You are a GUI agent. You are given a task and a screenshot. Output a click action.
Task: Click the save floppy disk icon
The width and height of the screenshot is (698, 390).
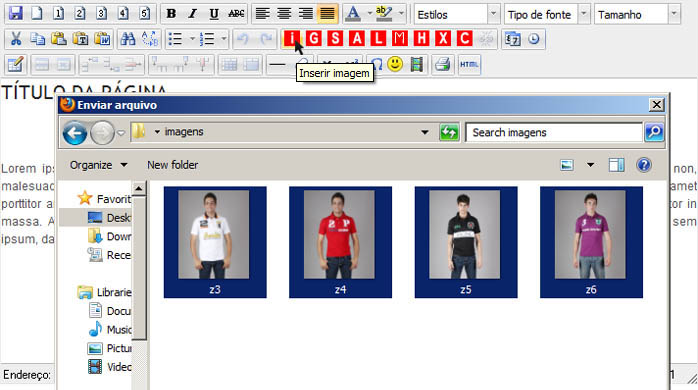coord(16,13)
